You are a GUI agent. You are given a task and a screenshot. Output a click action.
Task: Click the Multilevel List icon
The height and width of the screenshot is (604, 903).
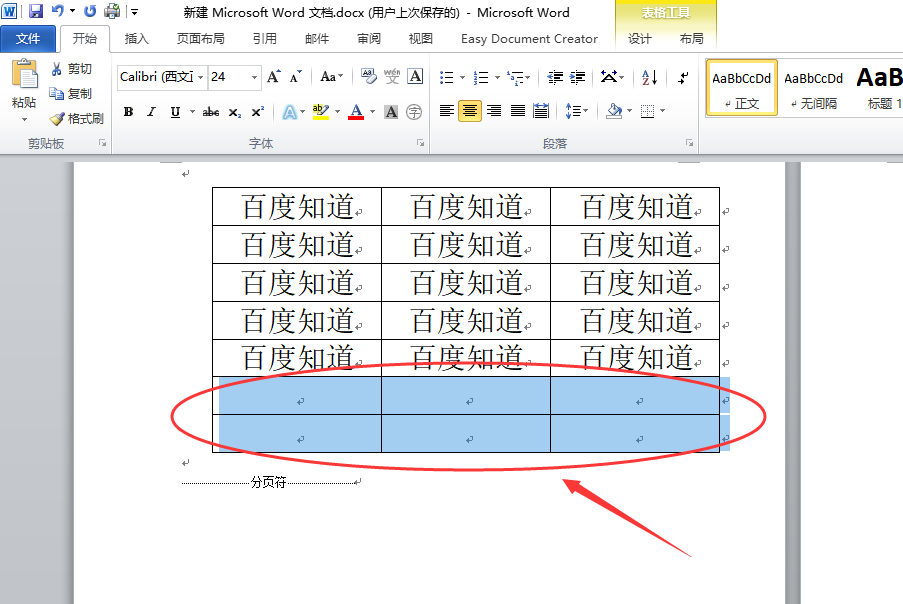pos(515,77)
